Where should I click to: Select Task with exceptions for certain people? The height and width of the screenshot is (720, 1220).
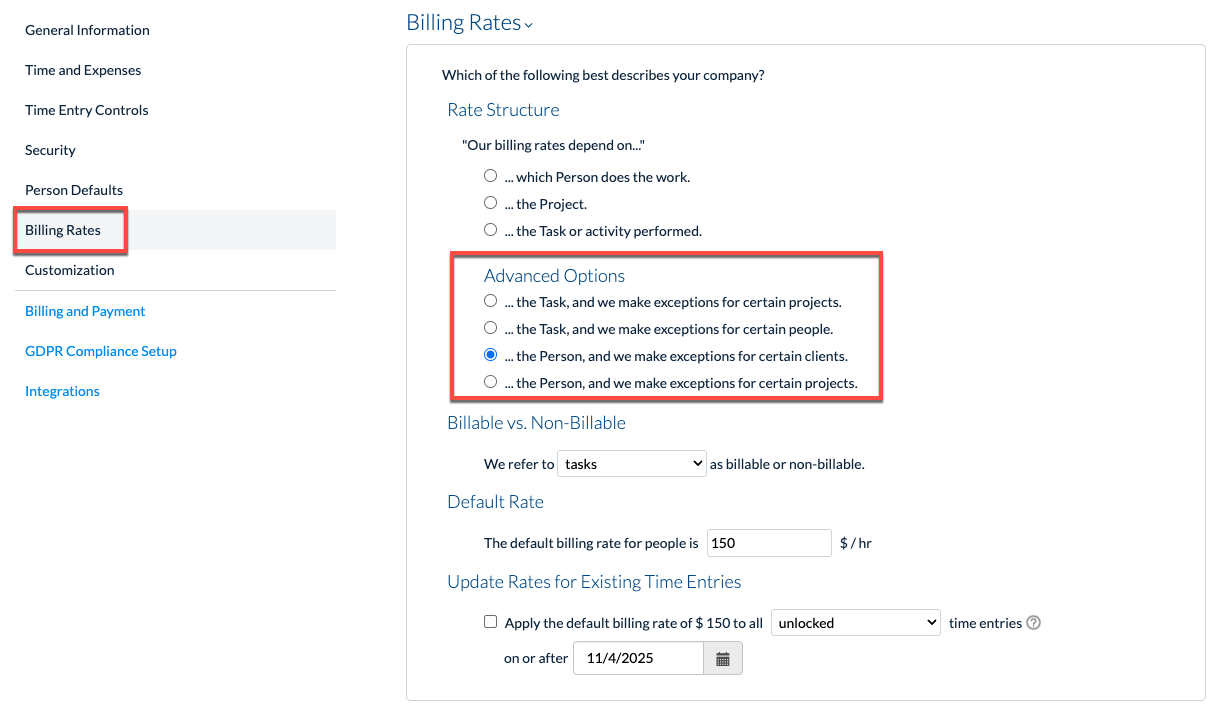490,328
